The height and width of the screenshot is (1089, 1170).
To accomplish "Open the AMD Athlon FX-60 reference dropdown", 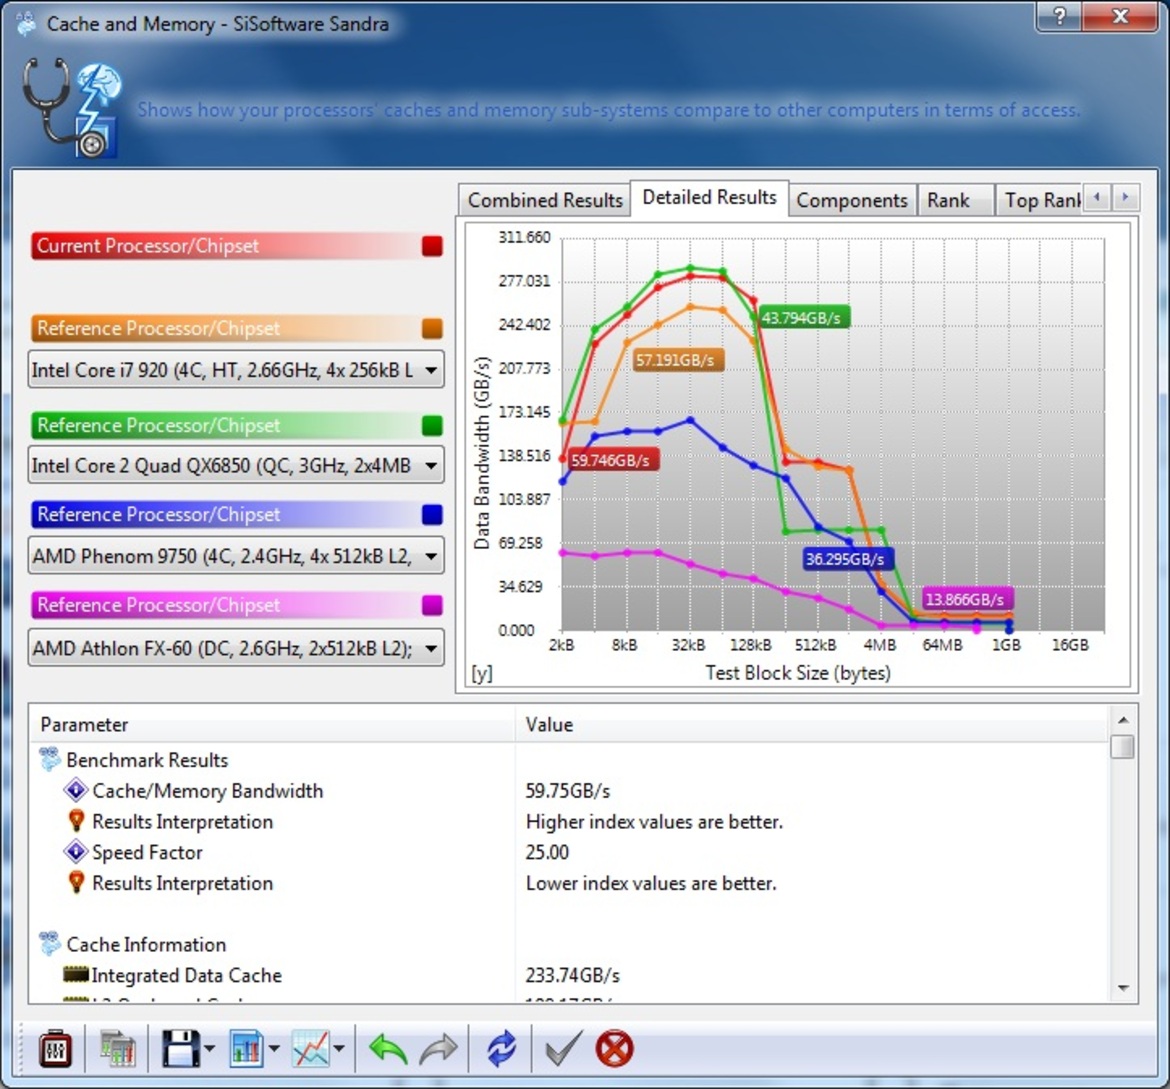I will (x=236, y=648).
